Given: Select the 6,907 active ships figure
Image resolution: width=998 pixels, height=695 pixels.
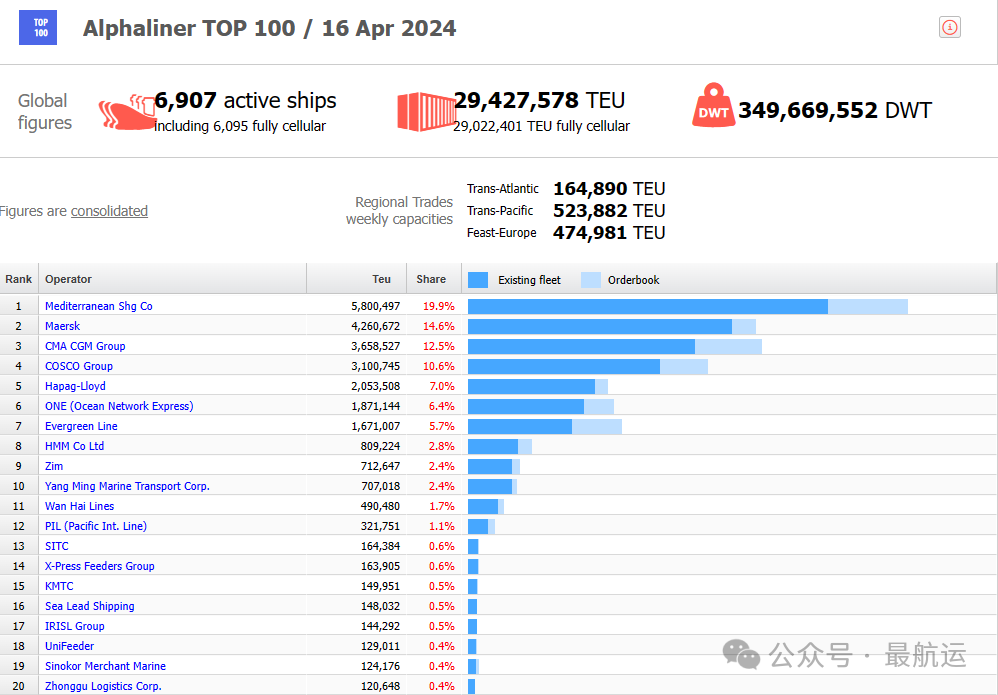Looking at the screenshot, I should coord(245,101).
